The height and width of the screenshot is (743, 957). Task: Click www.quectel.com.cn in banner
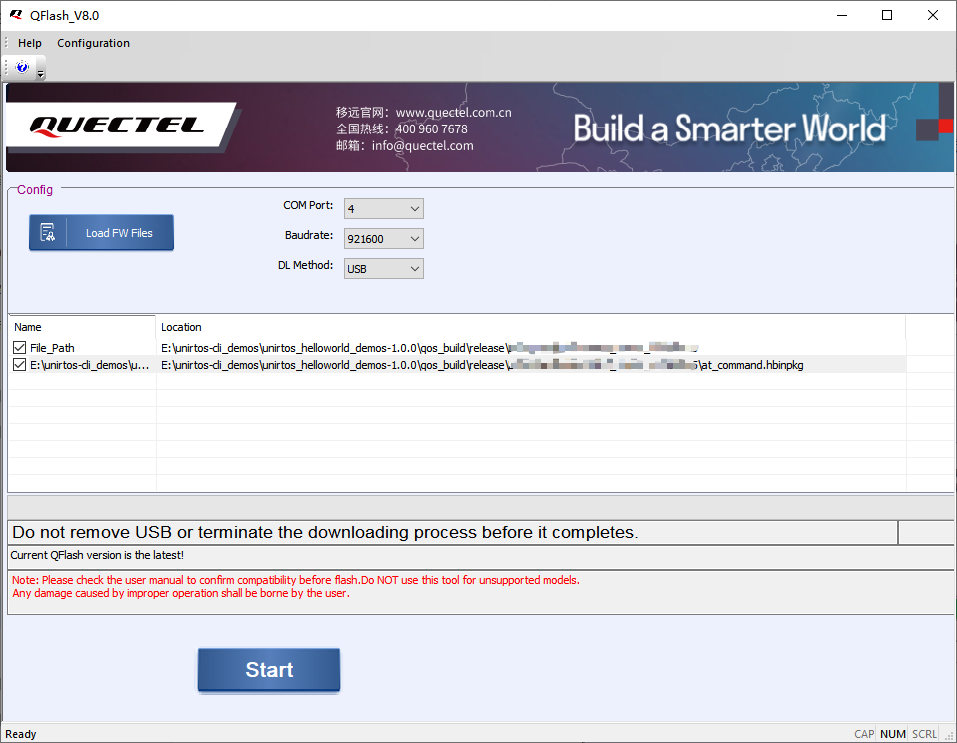point(453,112)
